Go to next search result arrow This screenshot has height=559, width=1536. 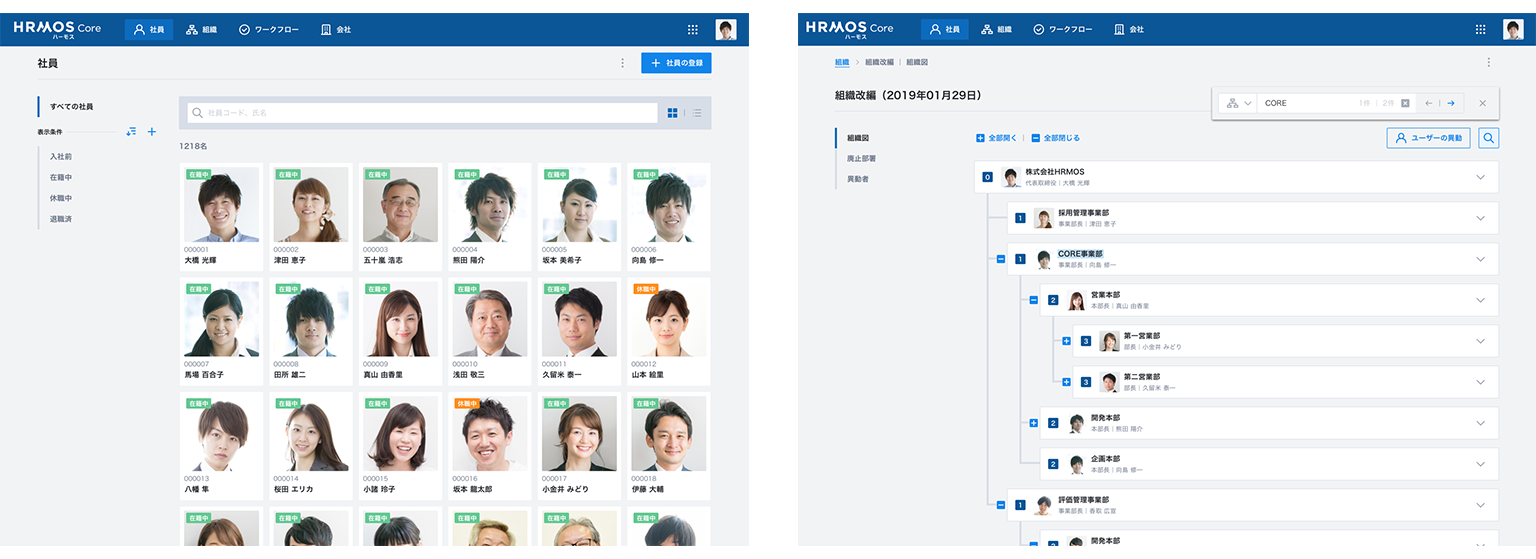tap(1450, 103)
